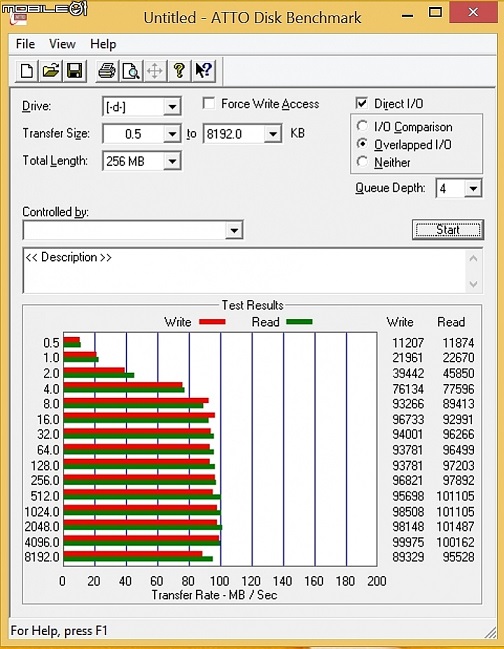
Task: Open the Queue Depth dropdown
Action: click(473, 189)
